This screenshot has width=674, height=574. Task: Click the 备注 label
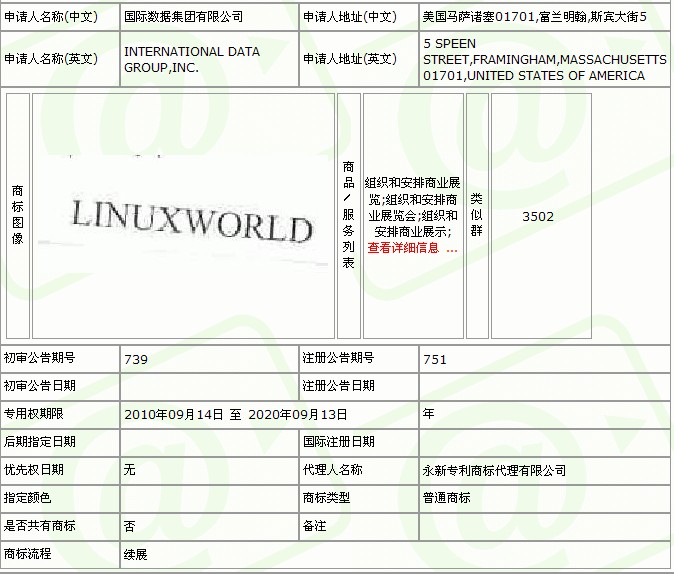[314, 526]
